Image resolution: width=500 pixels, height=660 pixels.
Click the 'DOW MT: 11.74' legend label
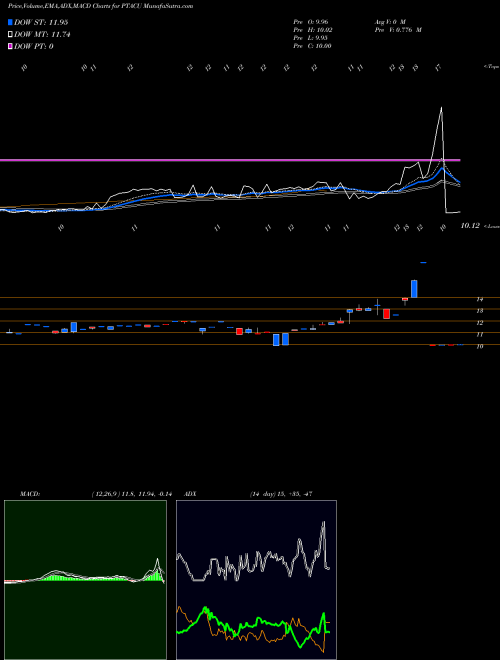[42, 35]
